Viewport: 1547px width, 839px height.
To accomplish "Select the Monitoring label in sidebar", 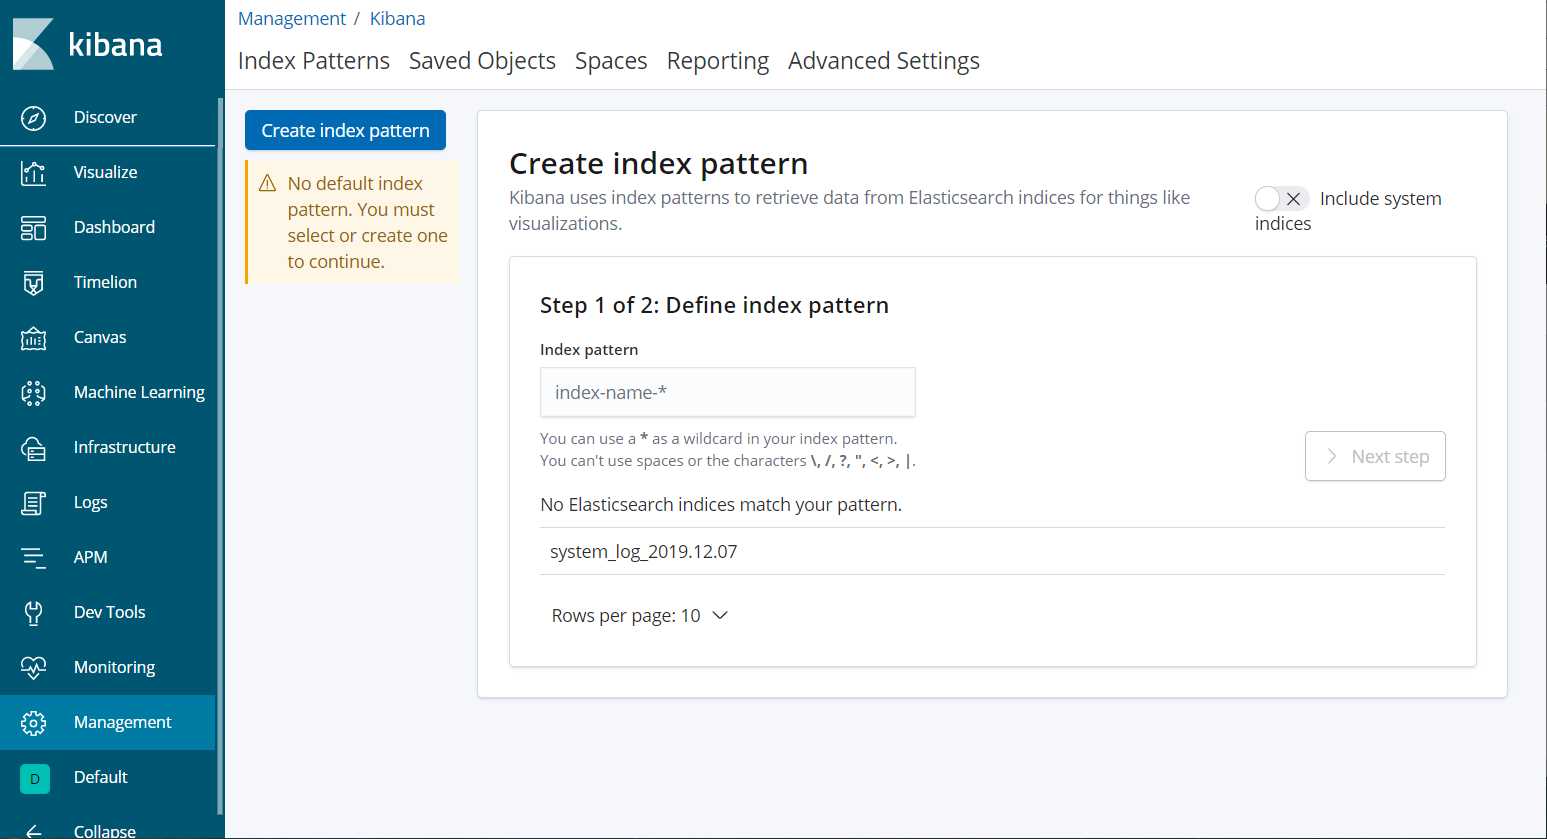I will coord(114,667).
